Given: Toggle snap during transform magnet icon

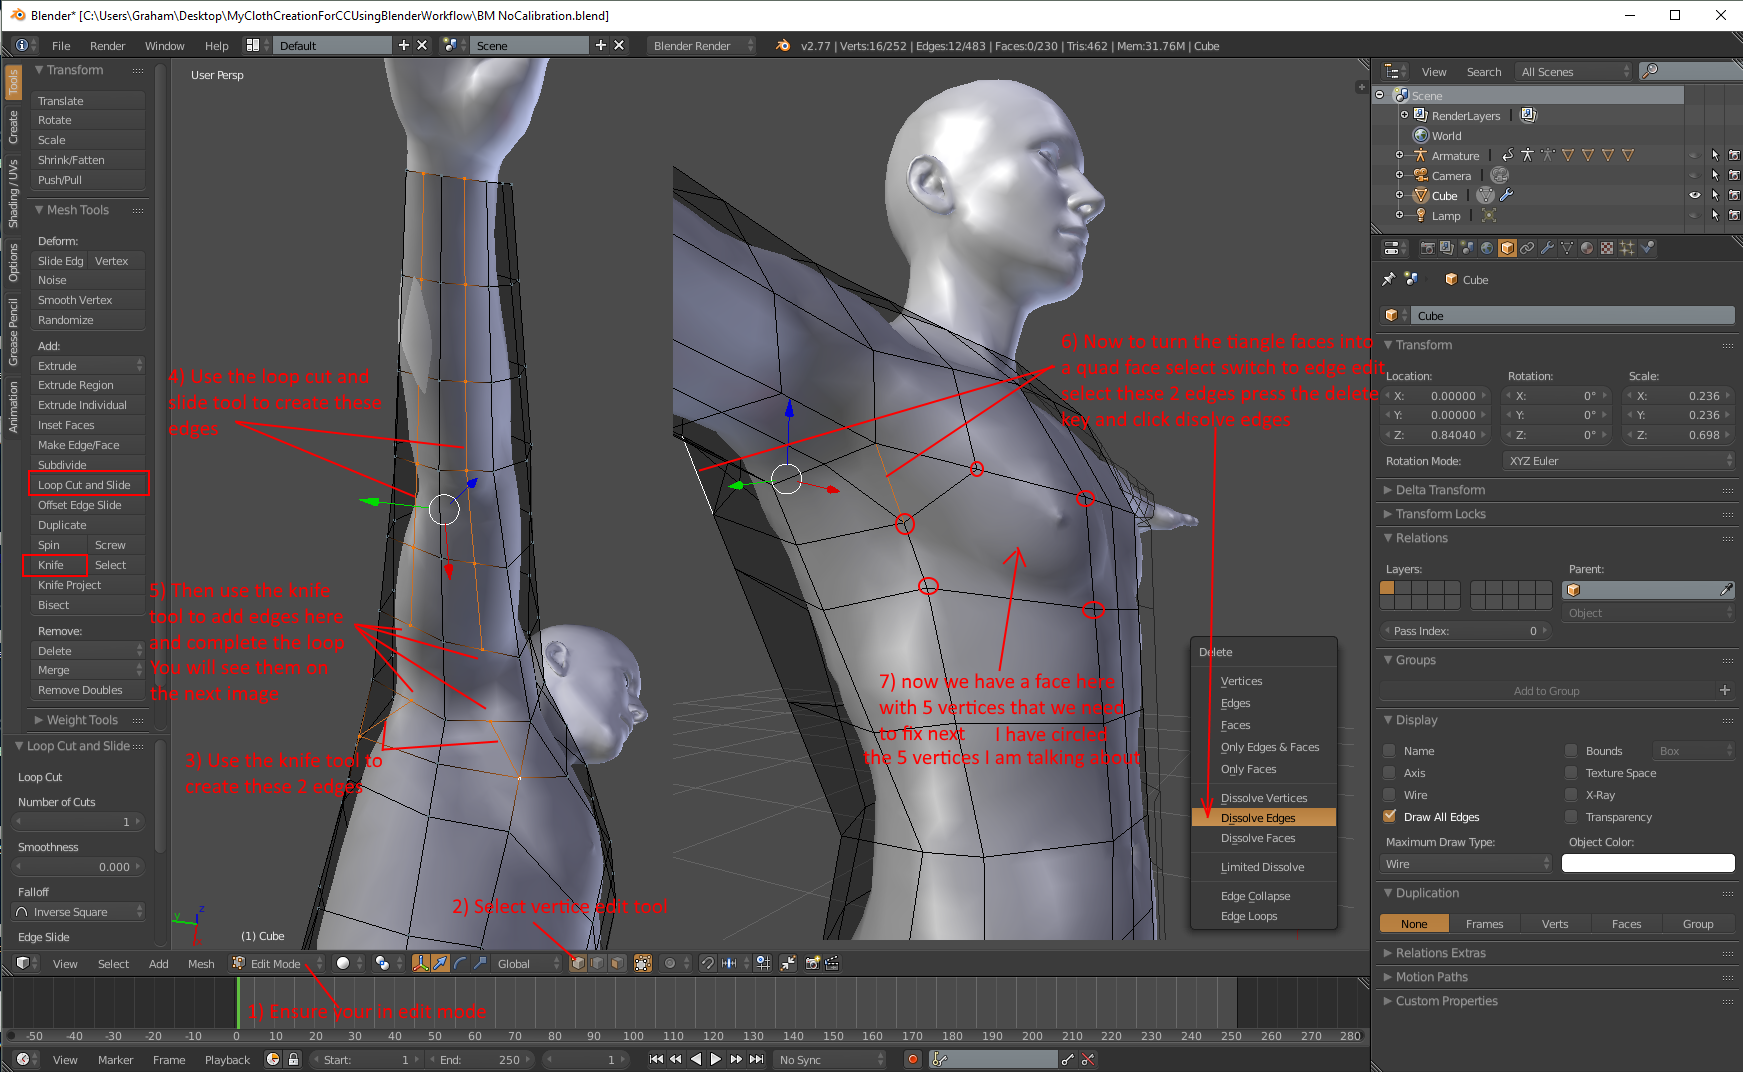Looking at the screenshot, I should 707,963.
